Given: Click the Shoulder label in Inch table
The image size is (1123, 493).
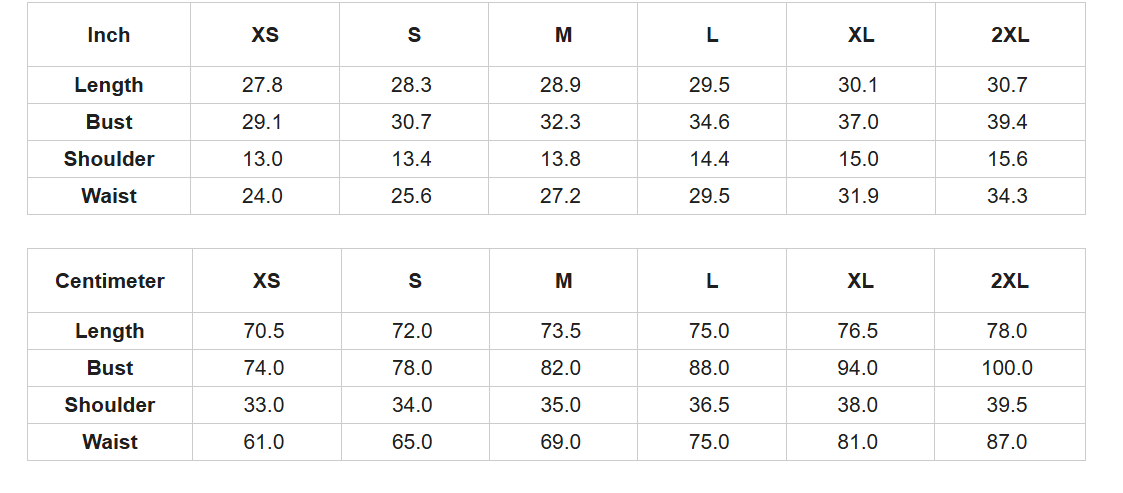Looking at the screenshot, I should 109,159.
